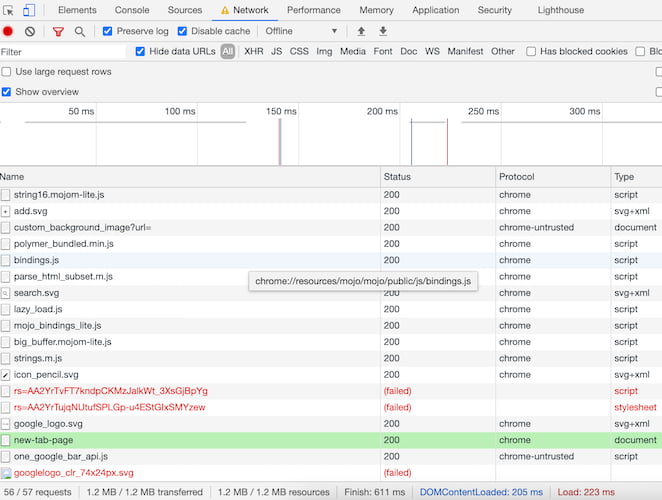Import HAR file with upload arrow
This screenshot has width=662, height=500.
pyautogui.click(x=361, y=31)
